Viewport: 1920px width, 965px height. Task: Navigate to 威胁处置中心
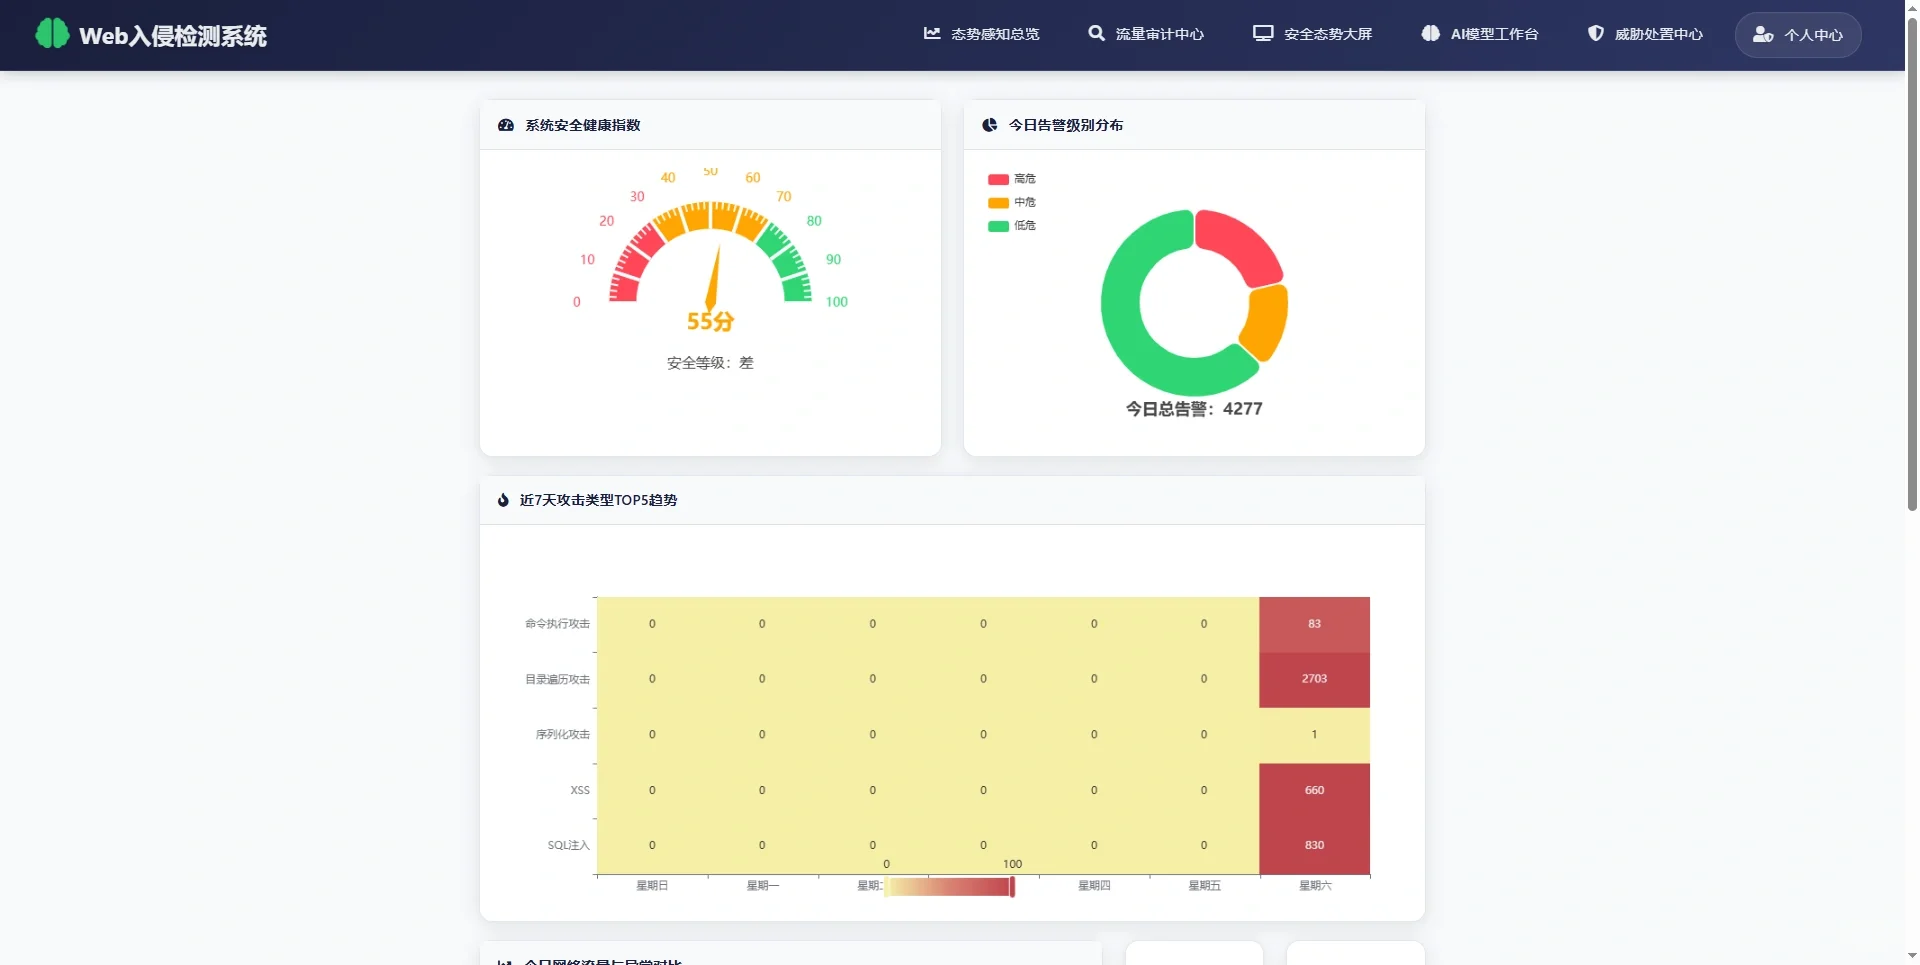(x=1645, y=34)
